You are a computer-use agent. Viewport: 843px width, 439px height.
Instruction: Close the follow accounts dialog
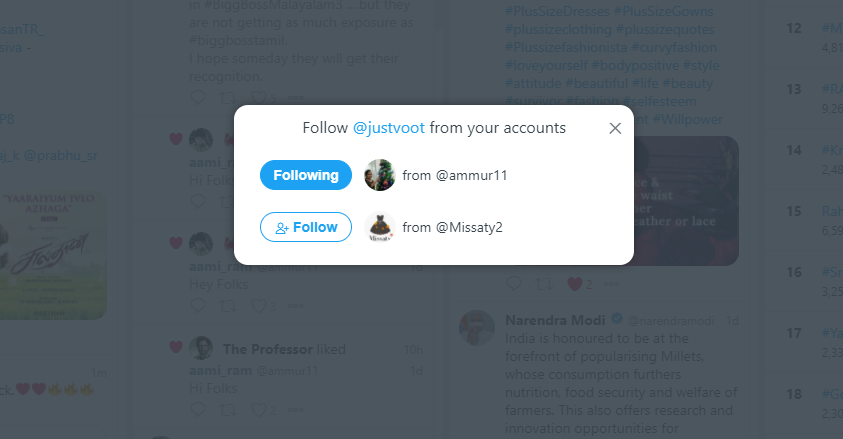[x=615, y=128]
